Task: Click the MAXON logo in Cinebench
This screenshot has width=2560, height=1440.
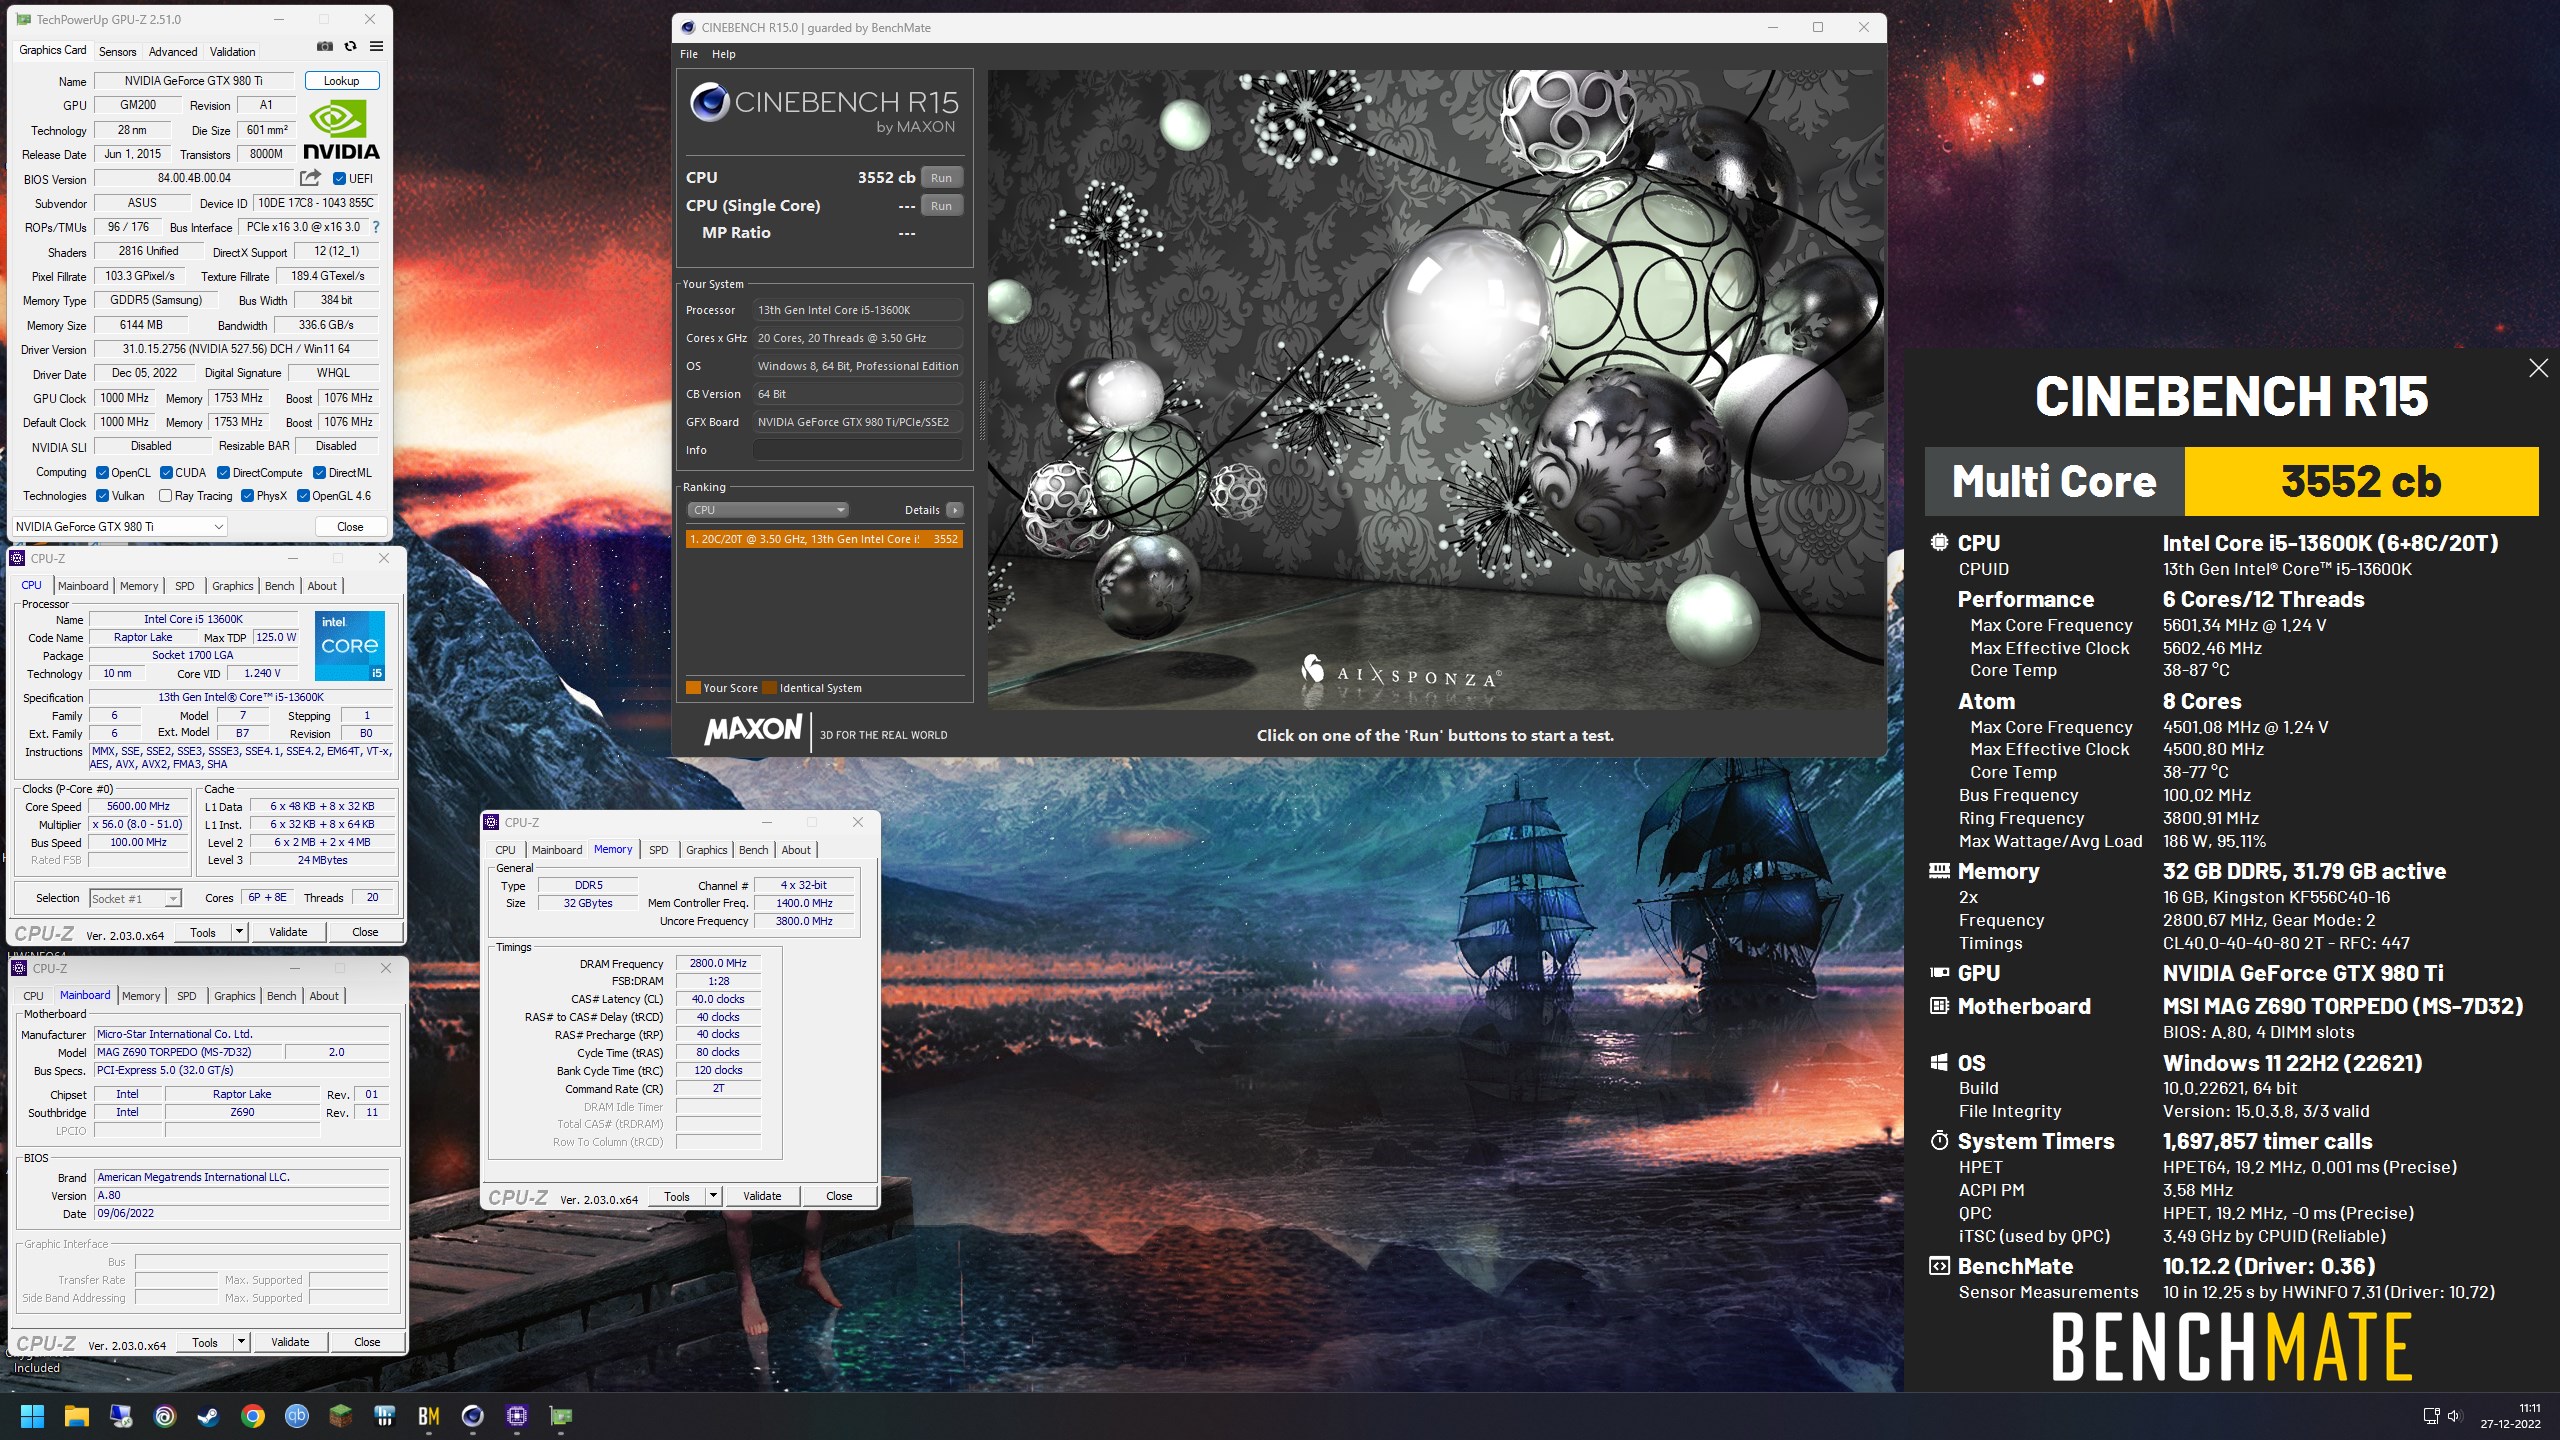Action: [x=753, y=729]
